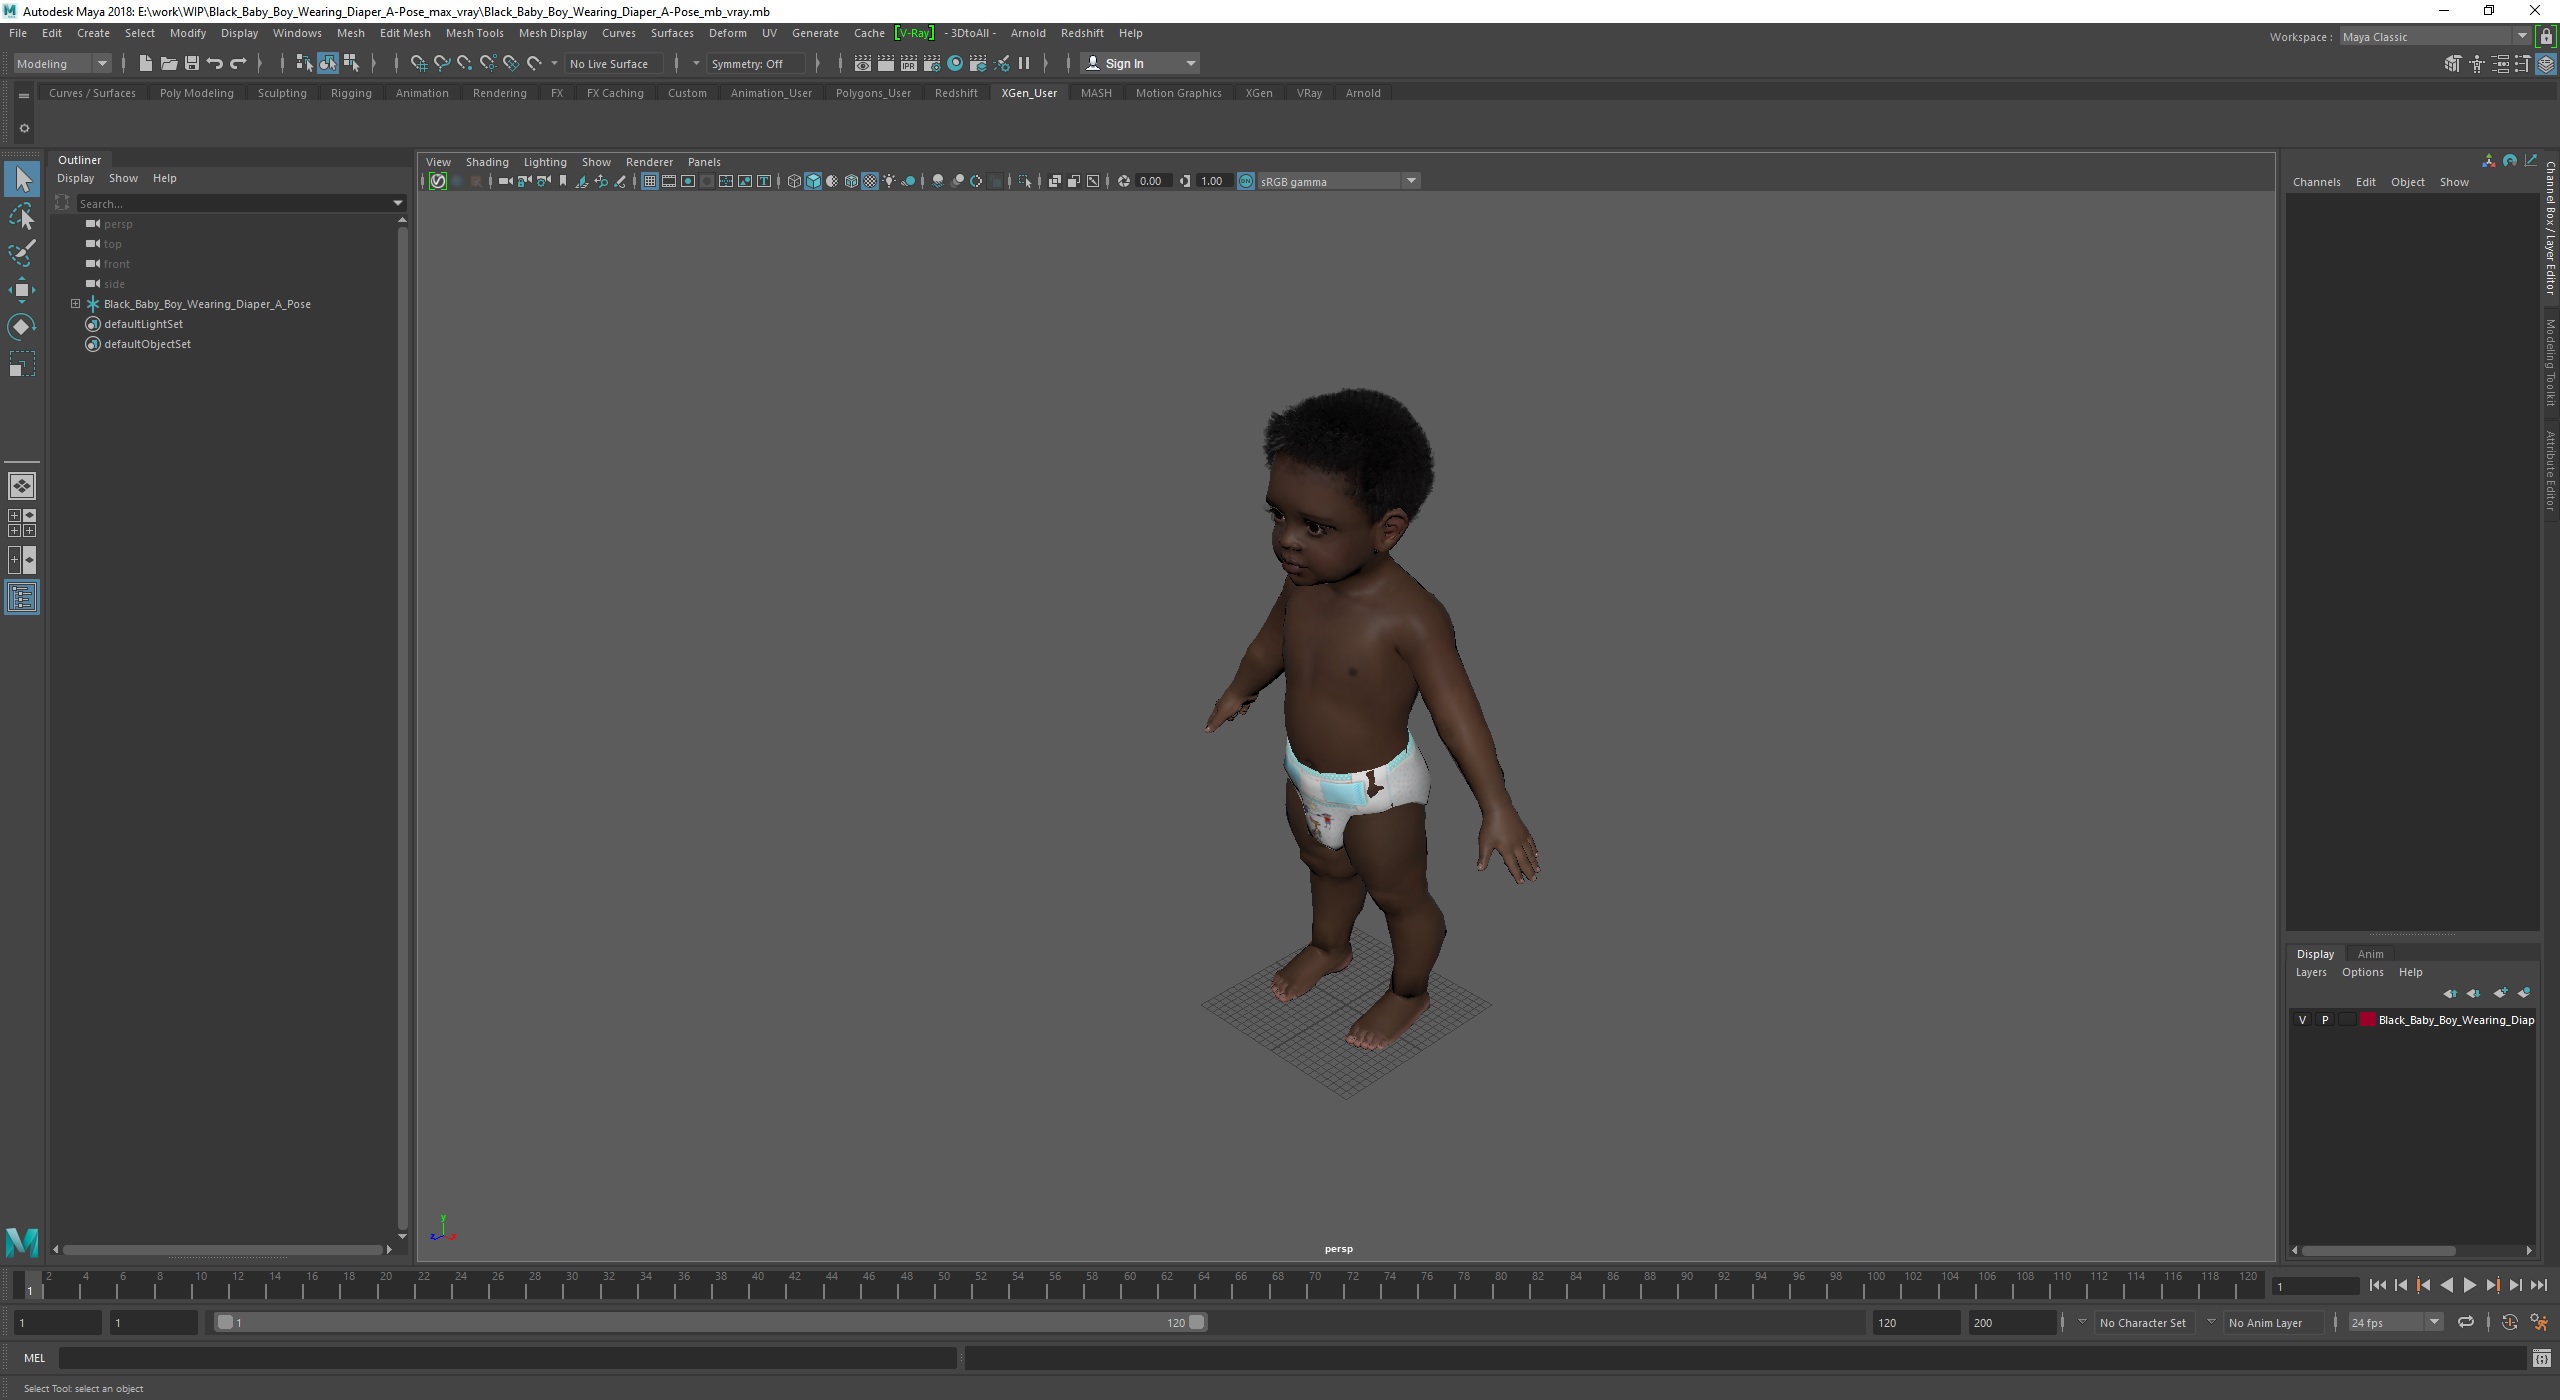The width and height of the screenshot is (2560, 1400).
Task: Click the Sign In button
Action: pyautogui.click(x=1124, y=63)
